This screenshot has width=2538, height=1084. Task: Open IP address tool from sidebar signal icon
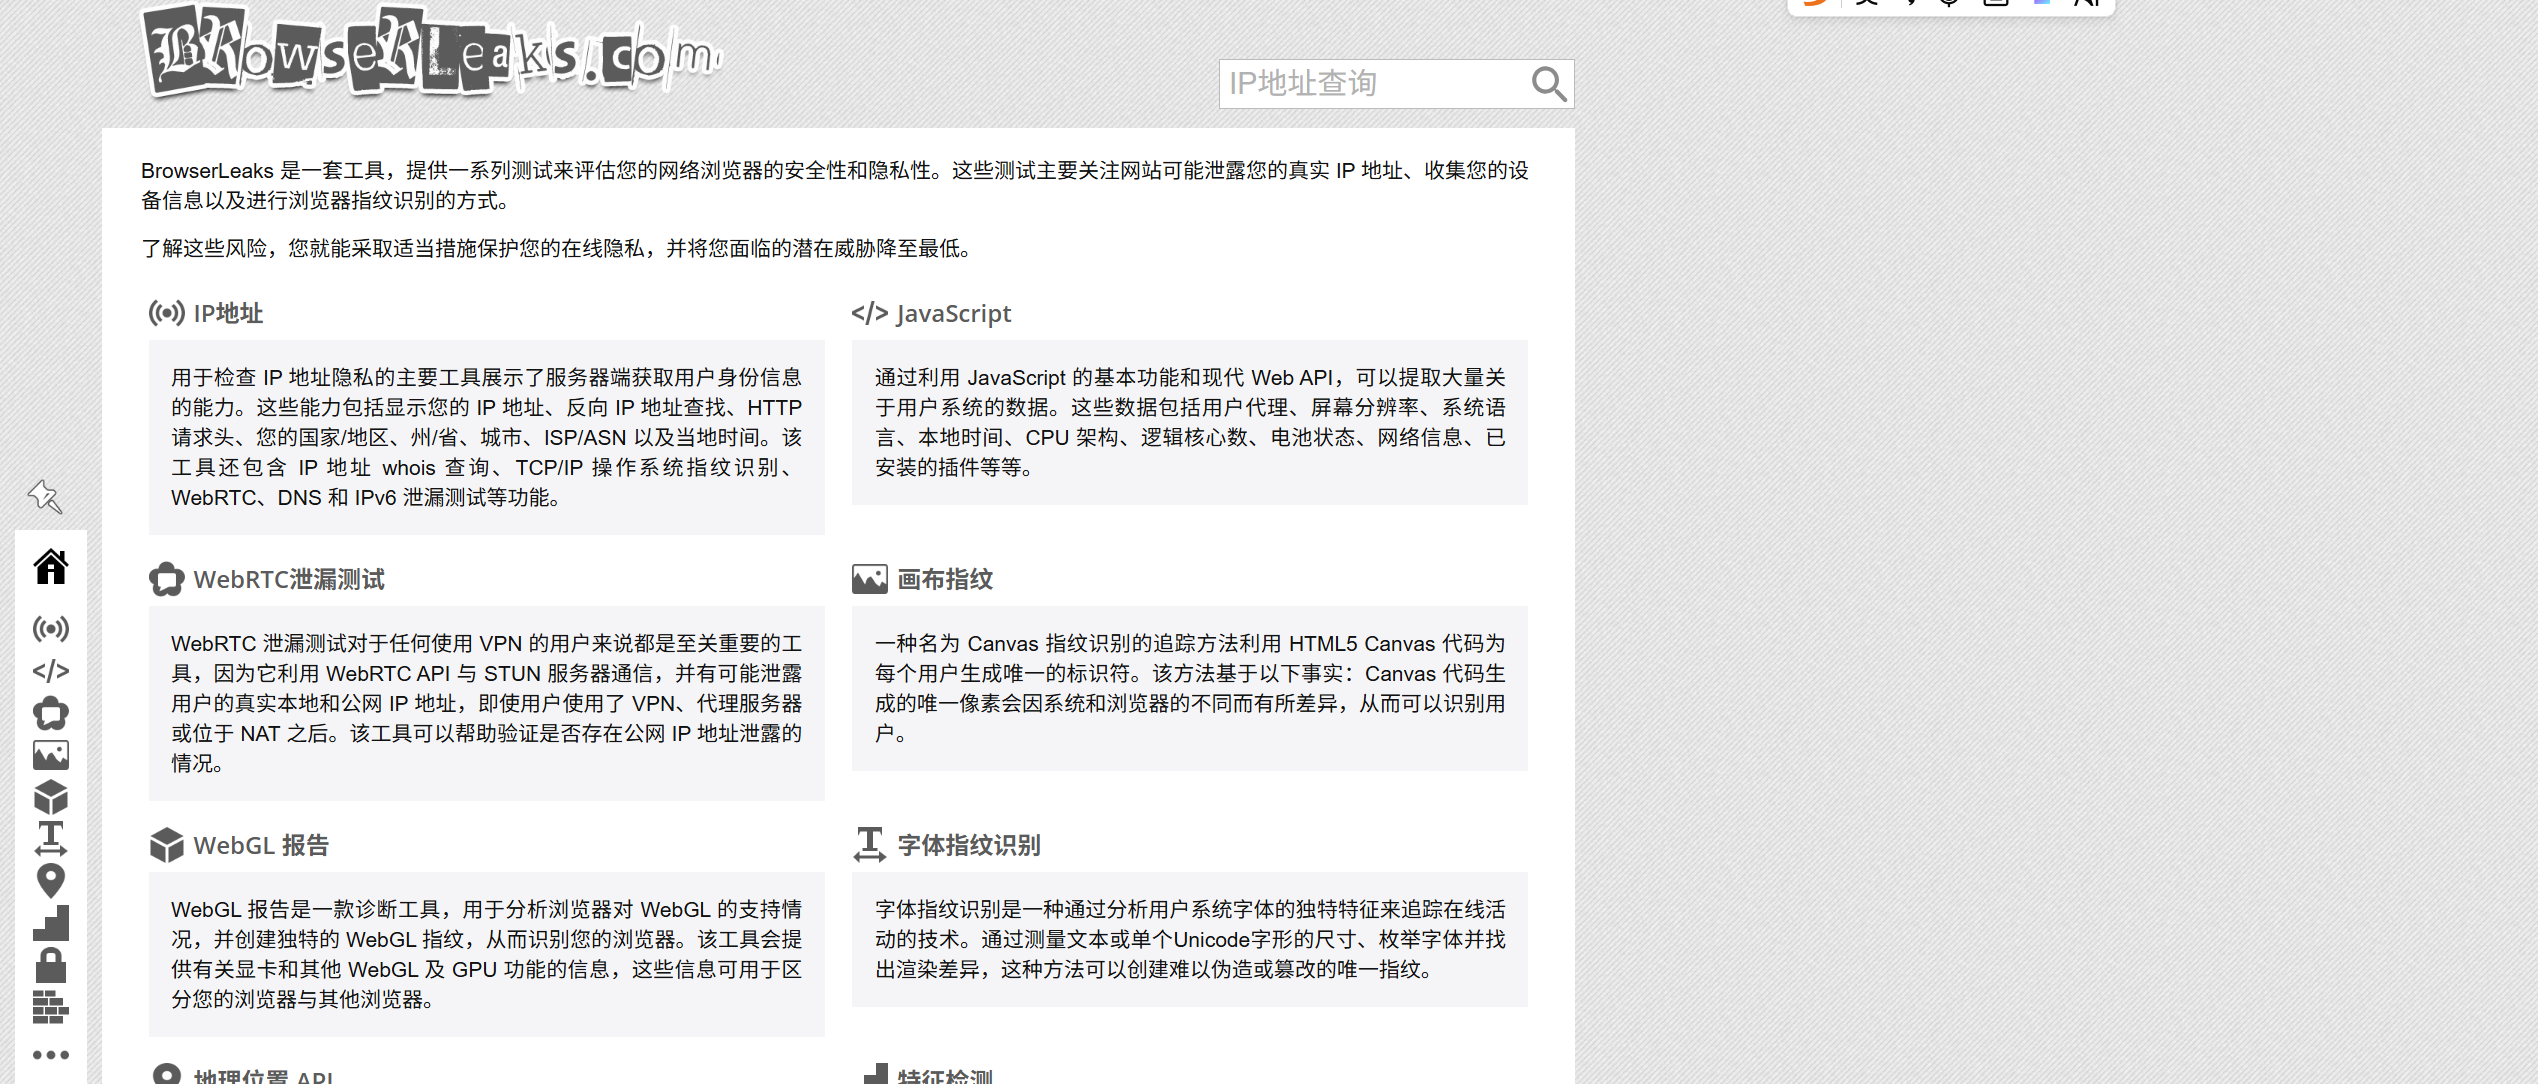[x=51, y=628]
